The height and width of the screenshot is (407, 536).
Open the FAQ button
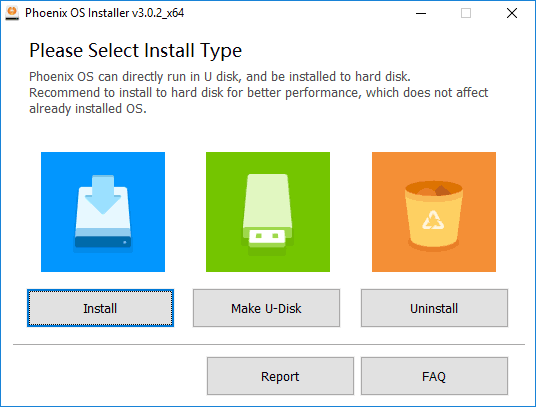tap(434, 376)
